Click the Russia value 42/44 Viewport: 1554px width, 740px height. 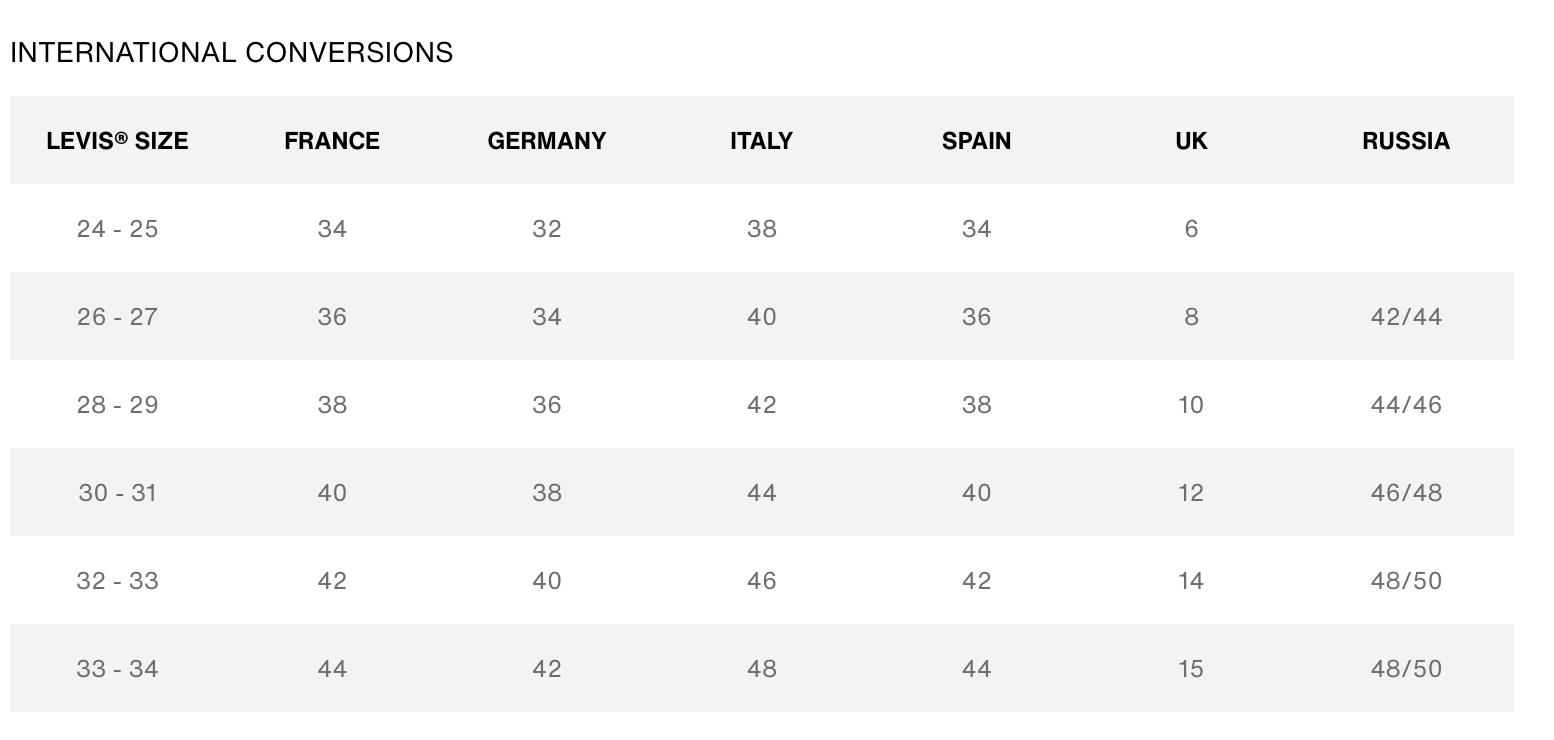[x=1405, y=317]
